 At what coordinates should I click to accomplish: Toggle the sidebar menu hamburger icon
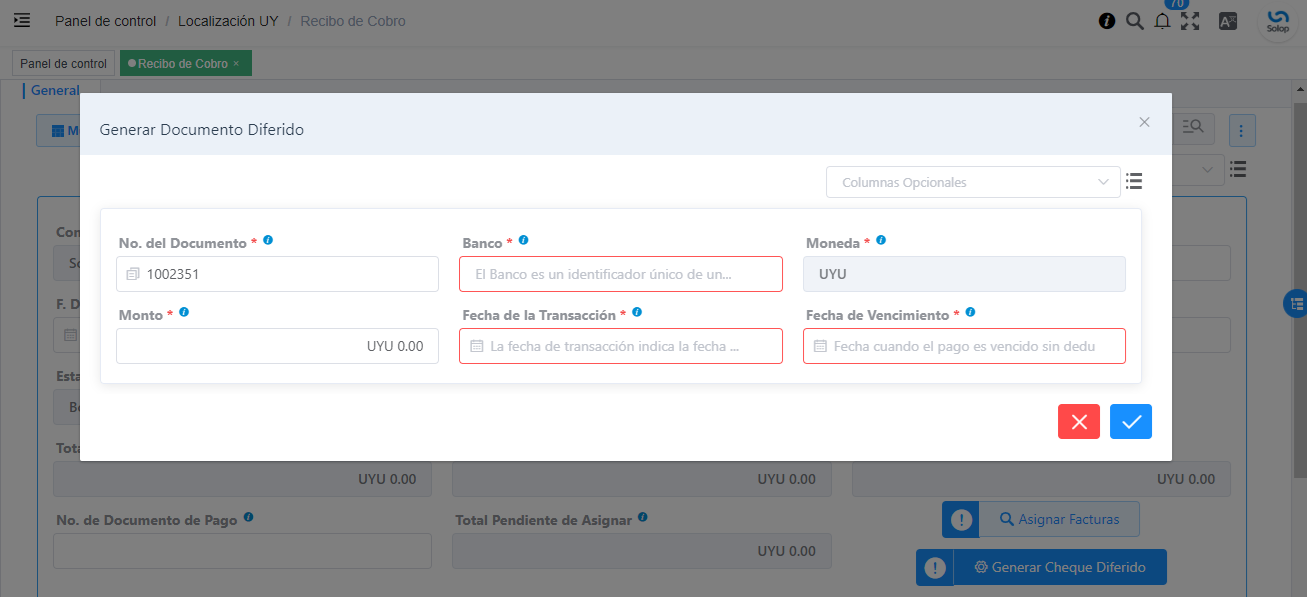pyautogui.click(x=22, y=20)
